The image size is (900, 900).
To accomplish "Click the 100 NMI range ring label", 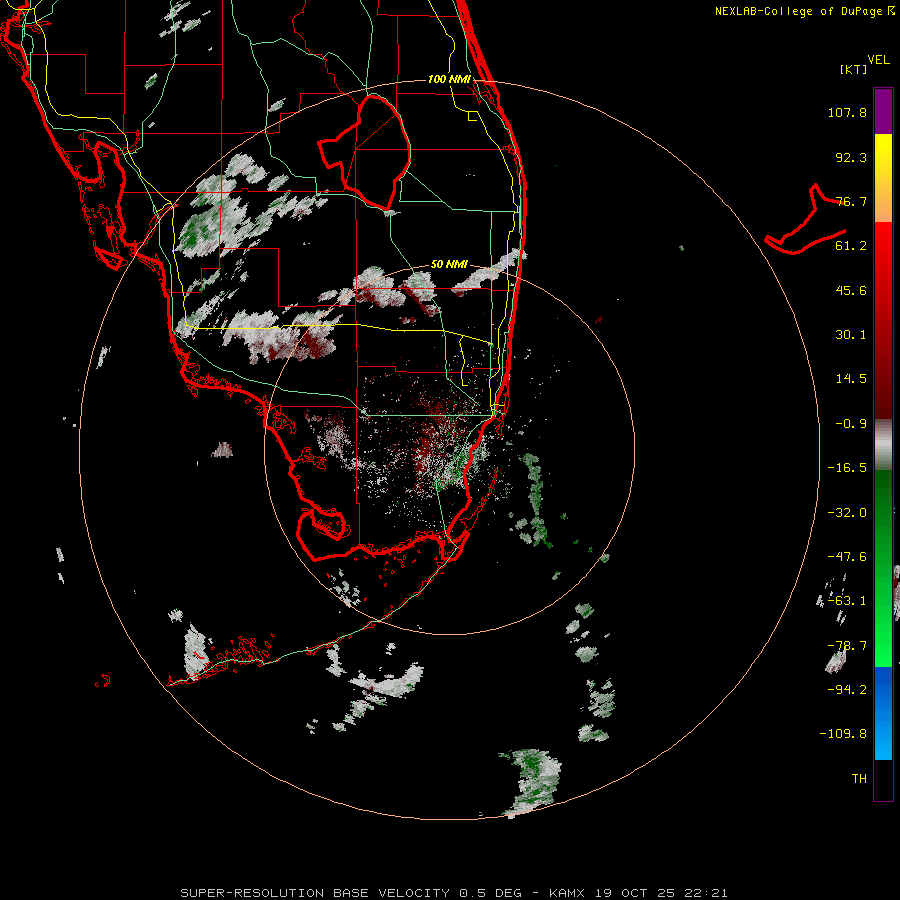I will click(x=449, y=79).
